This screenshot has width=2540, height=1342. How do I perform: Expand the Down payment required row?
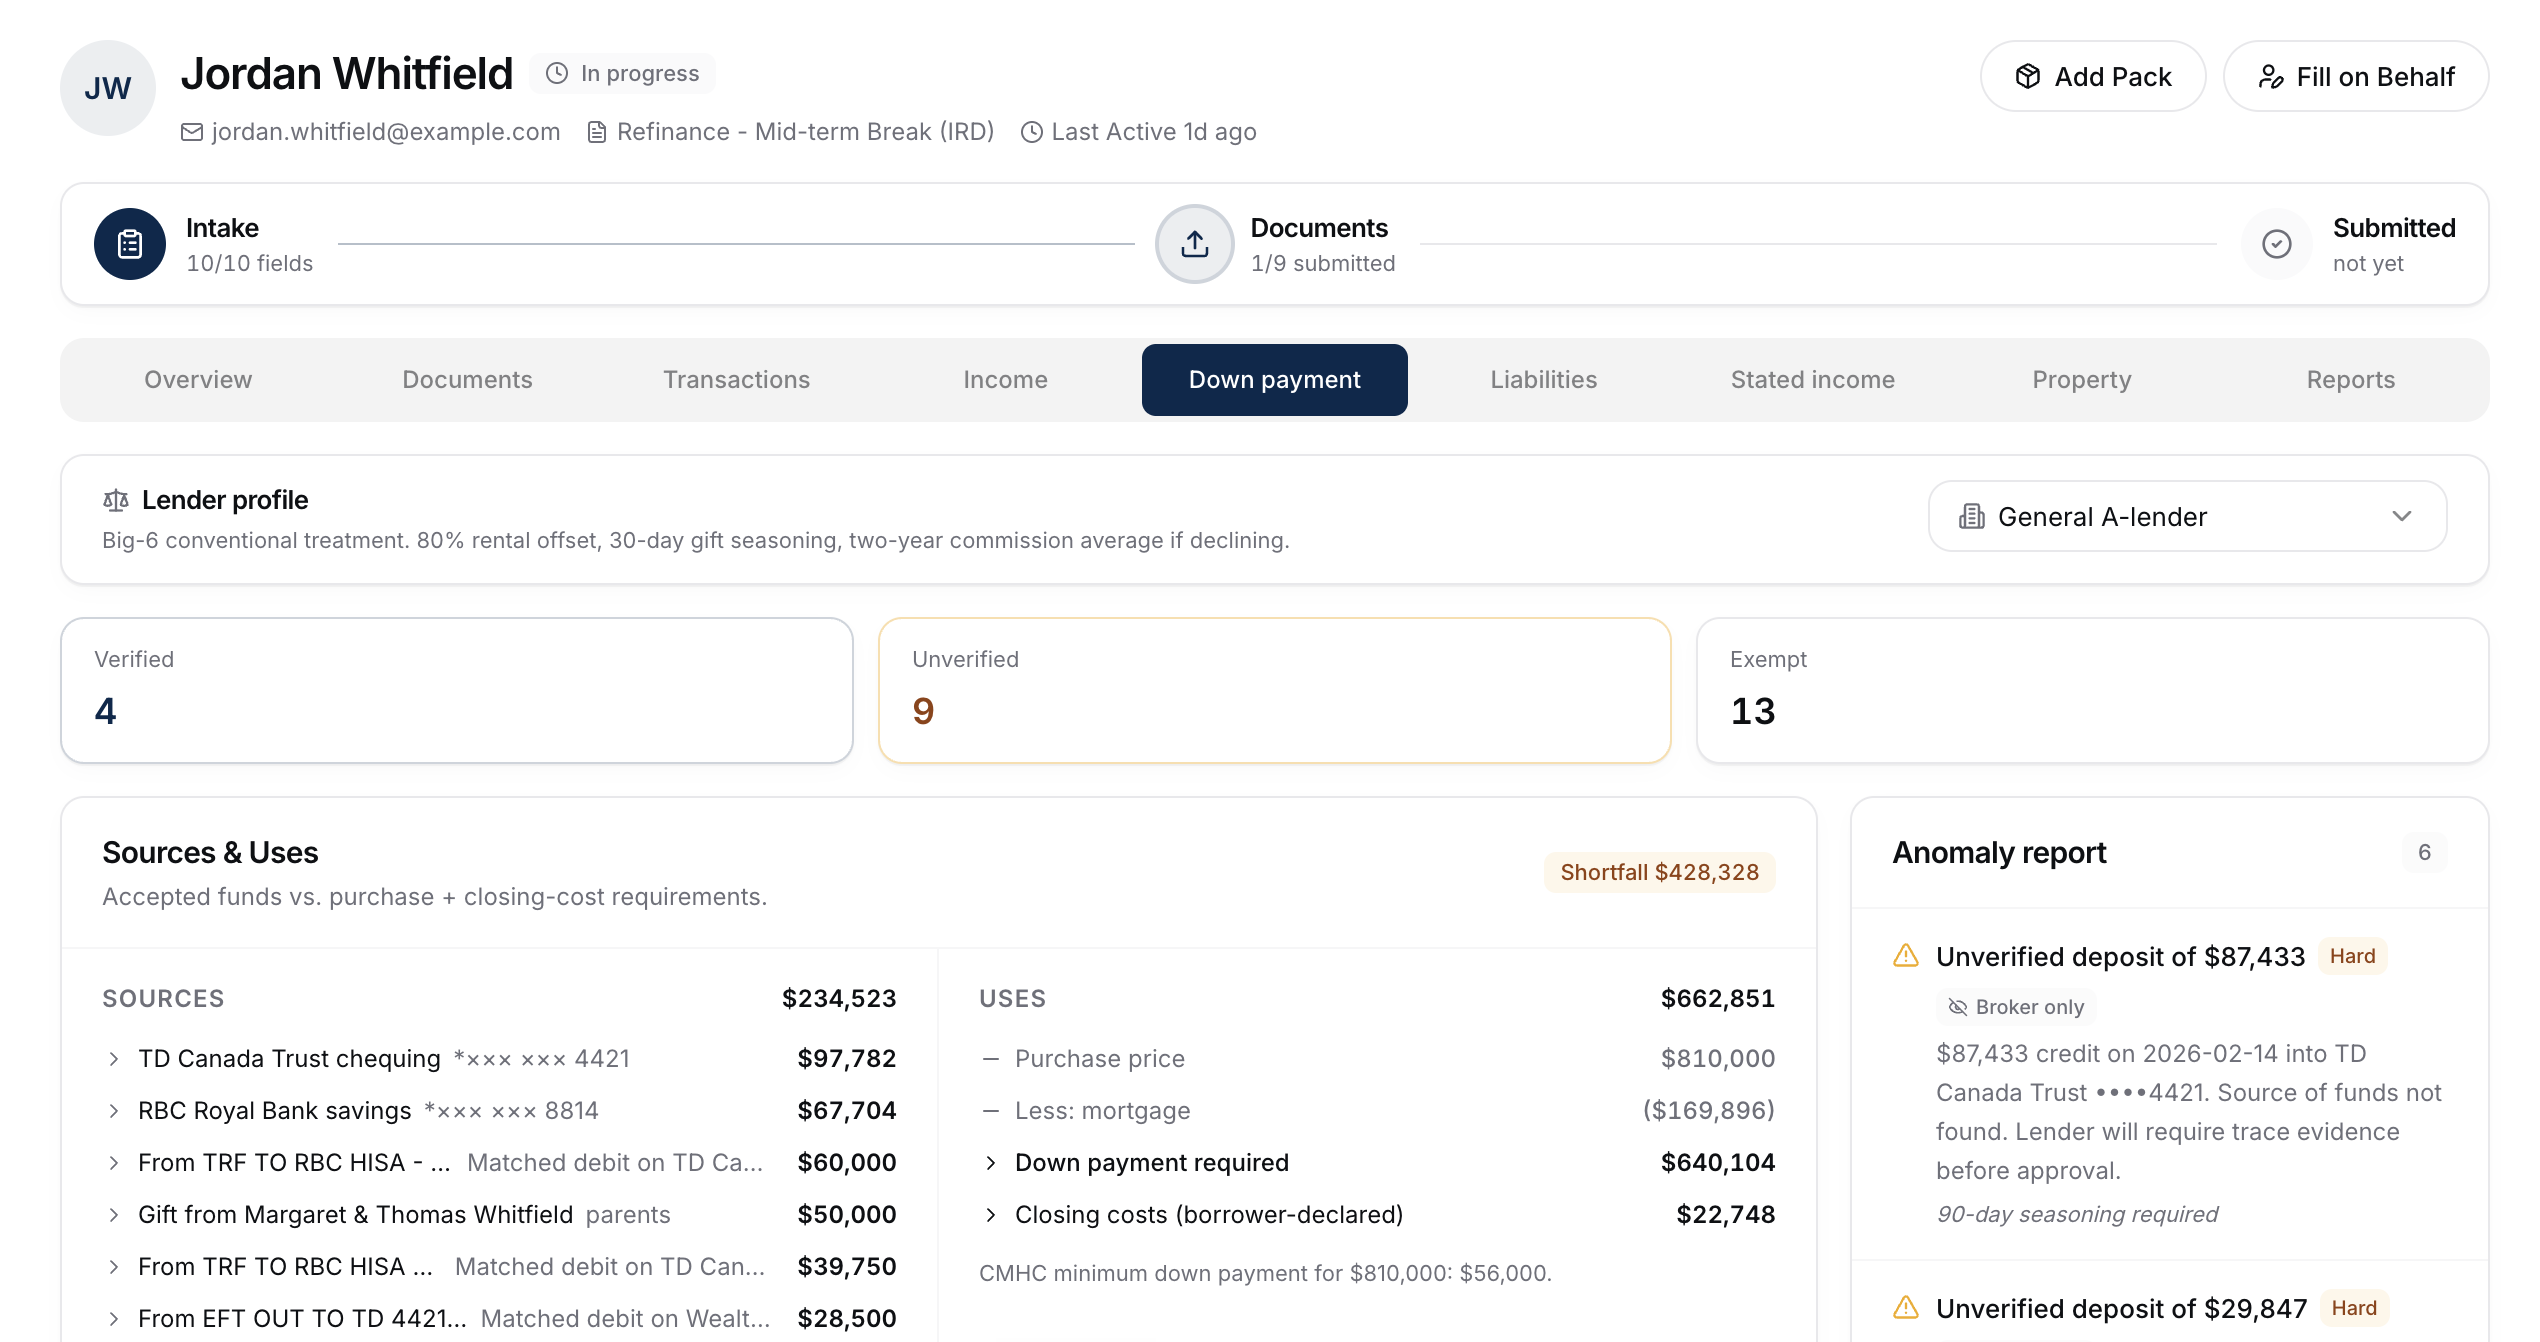(1377, 1162)
